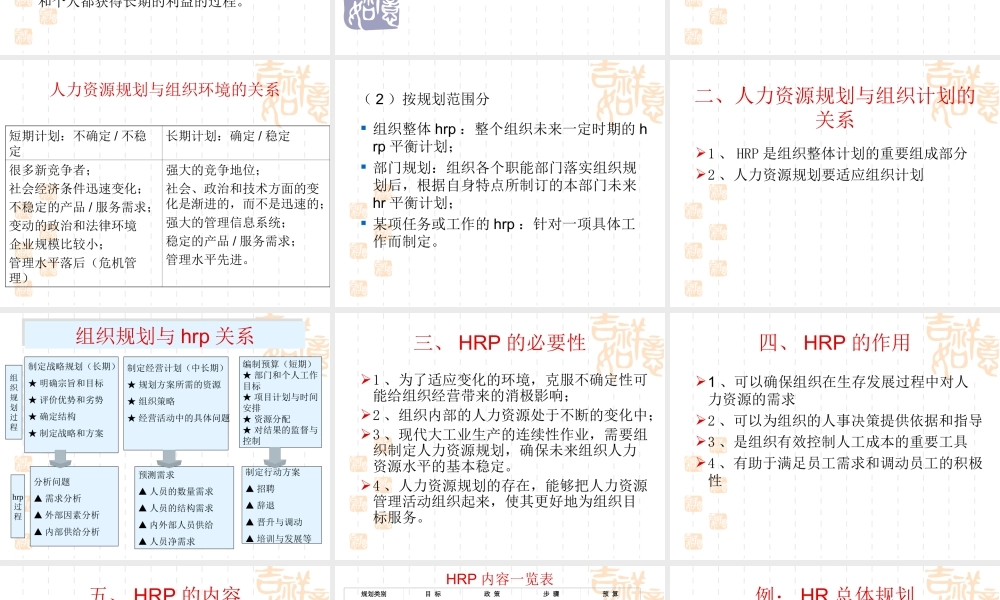This screenshot has width=1000, height=600.
Task: Open the HRP 内容一览表 slide
Action: coord(500,583)
